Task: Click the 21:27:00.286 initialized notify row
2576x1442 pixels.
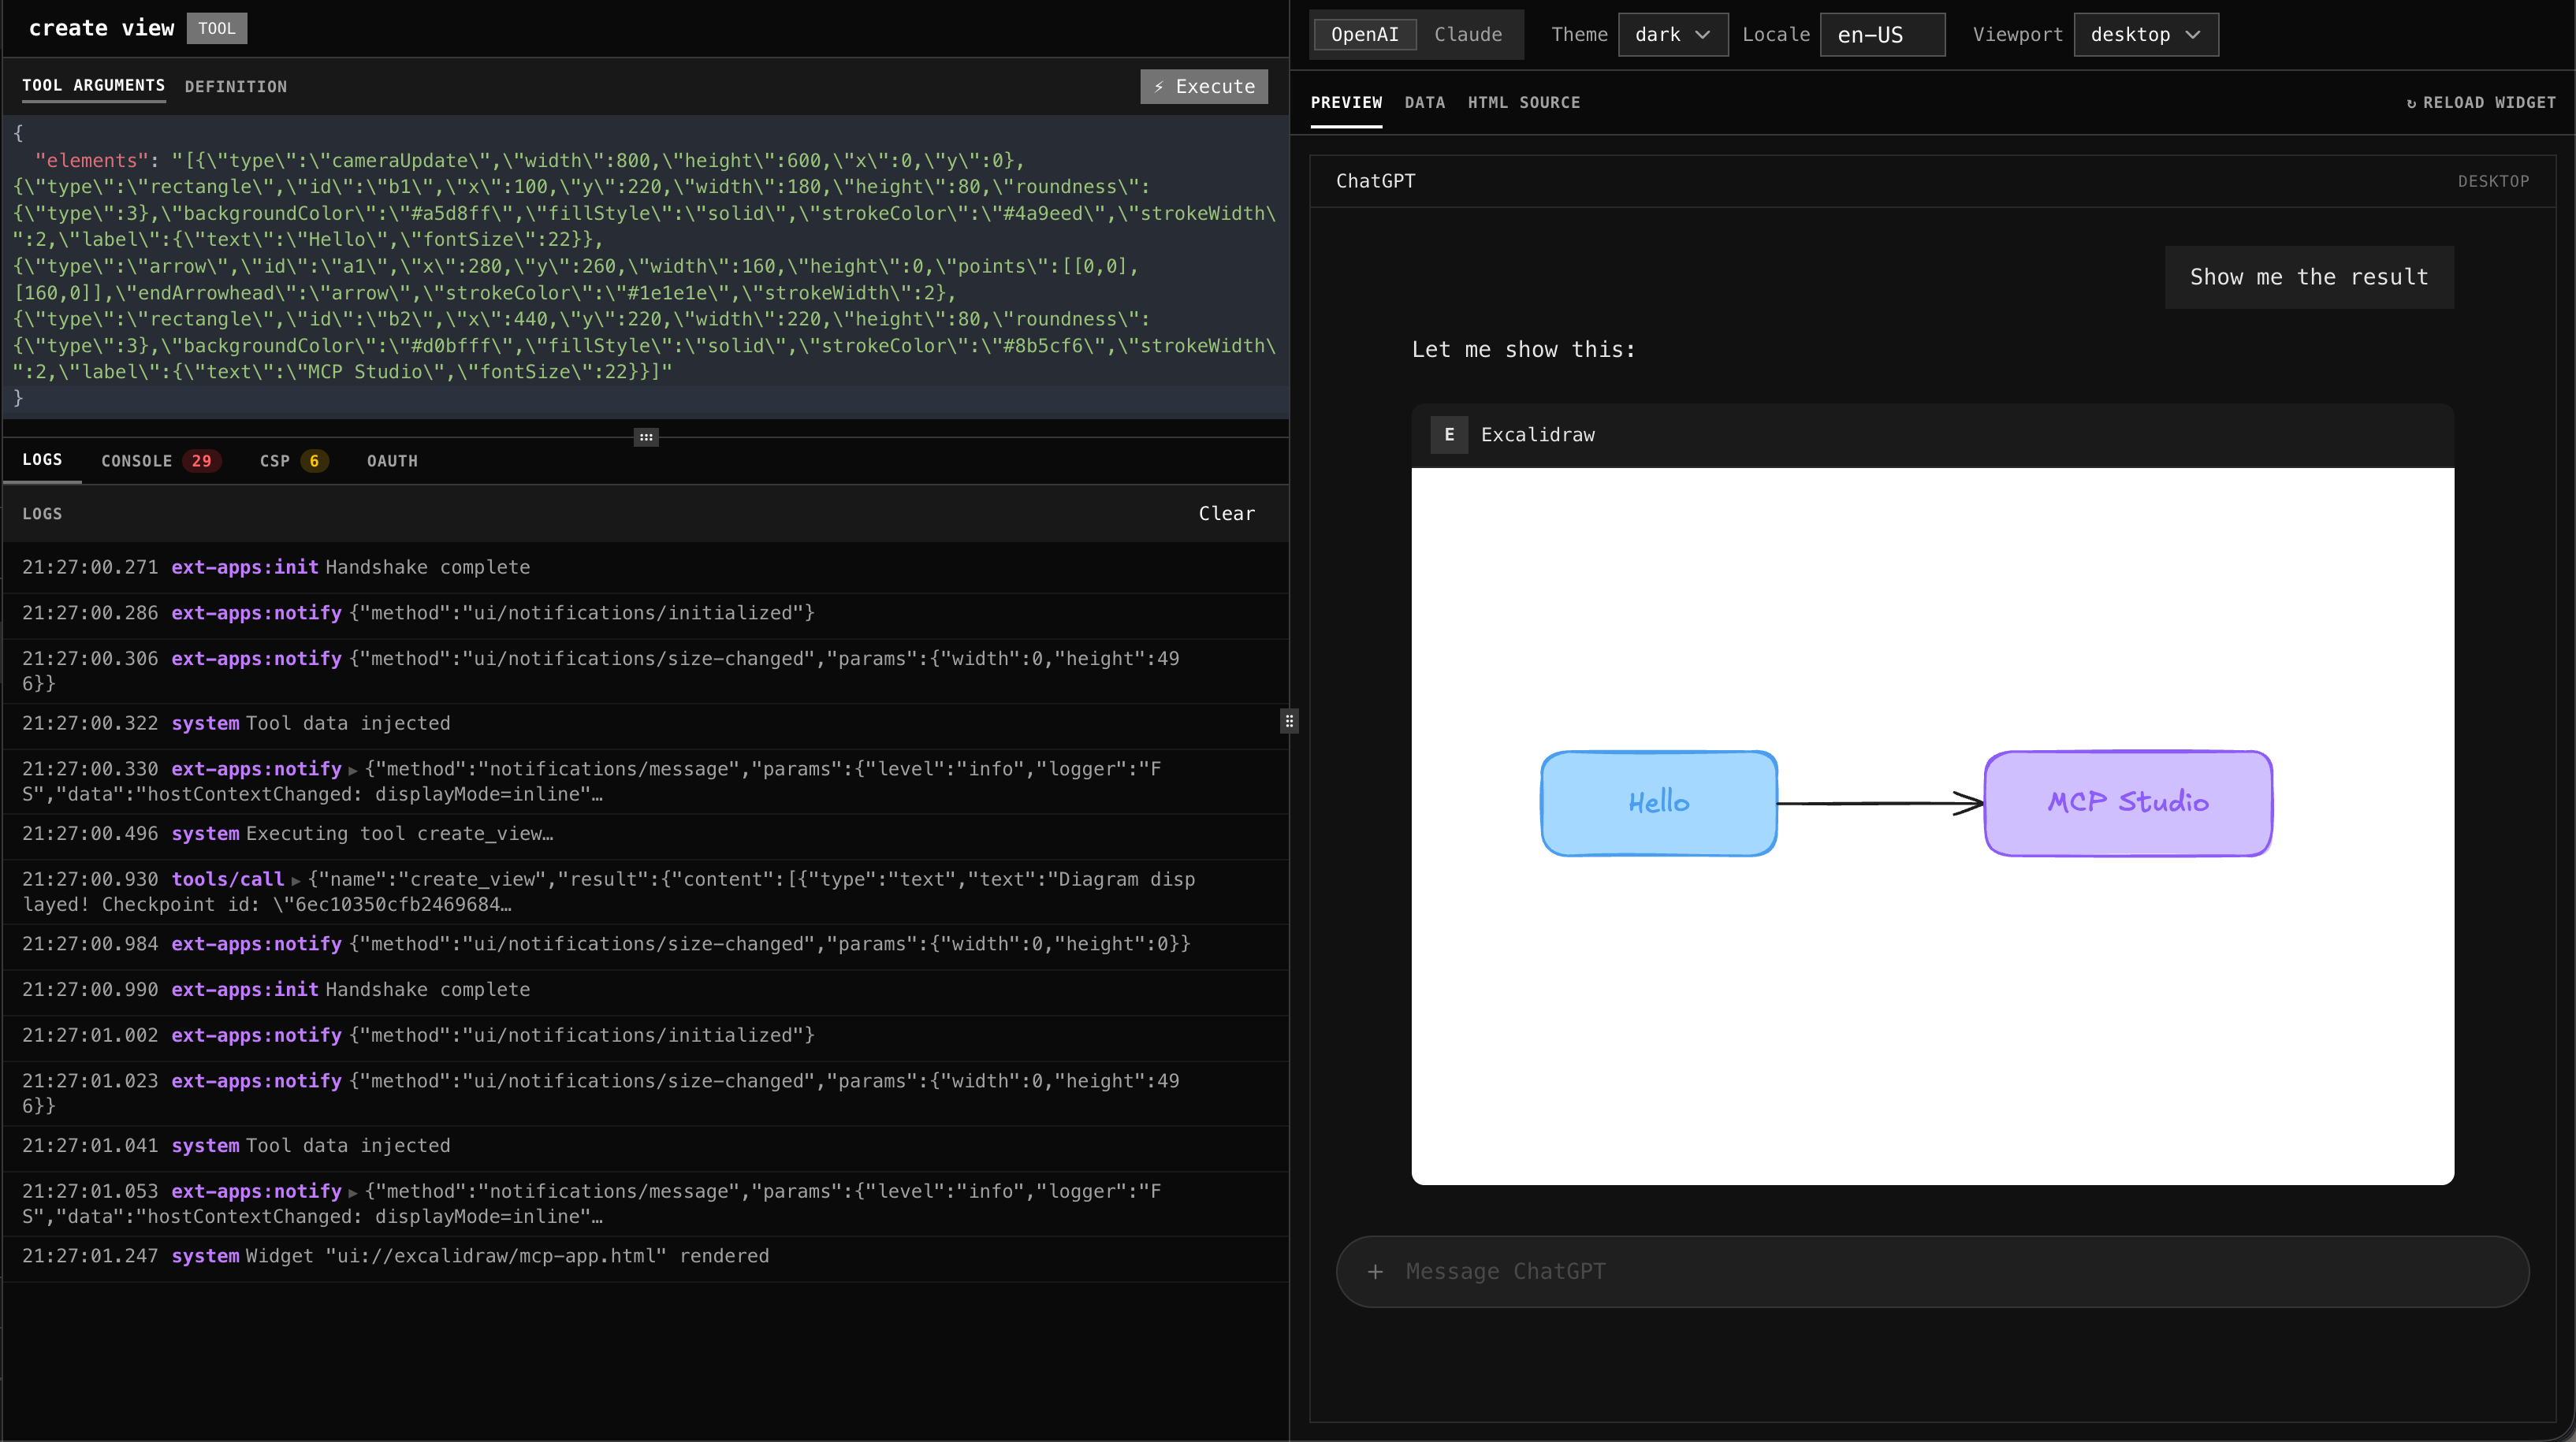Action: [645, 613]
